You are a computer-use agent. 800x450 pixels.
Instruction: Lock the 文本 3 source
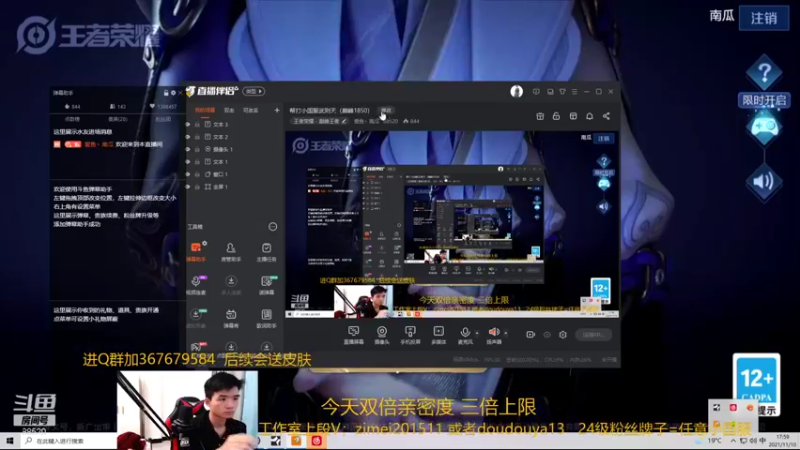click(x=197, y=124)
